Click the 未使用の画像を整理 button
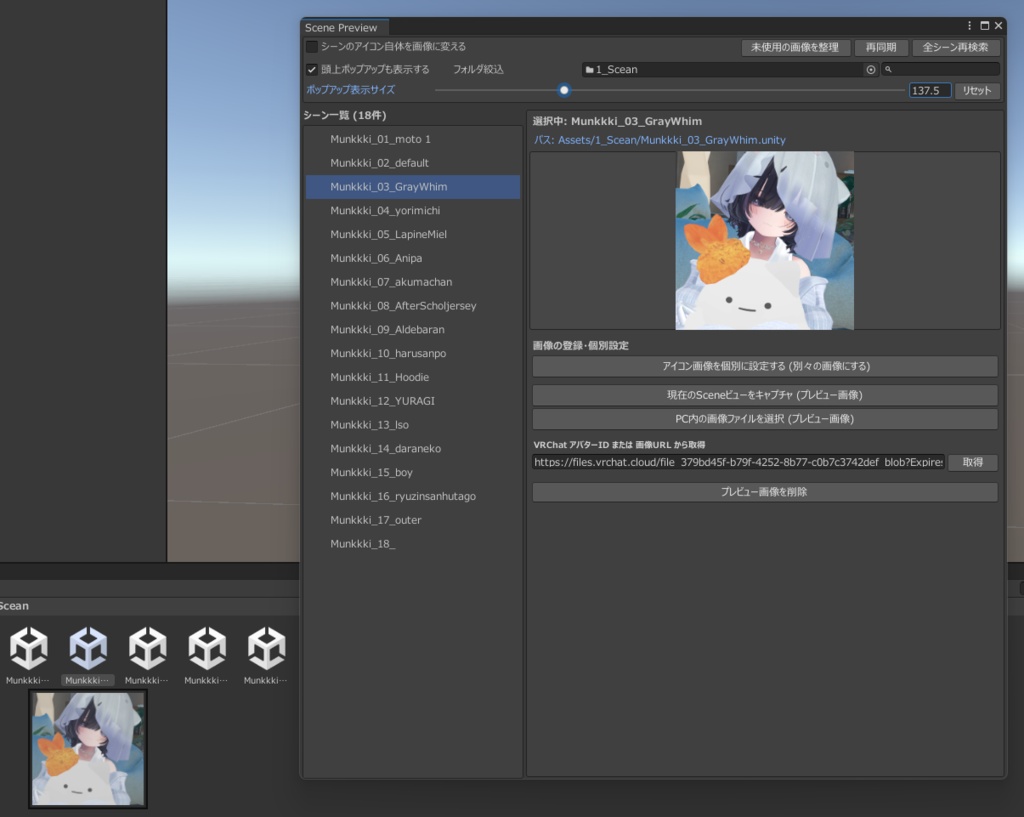Screen dimensions: 1024x817 point(795,47)
